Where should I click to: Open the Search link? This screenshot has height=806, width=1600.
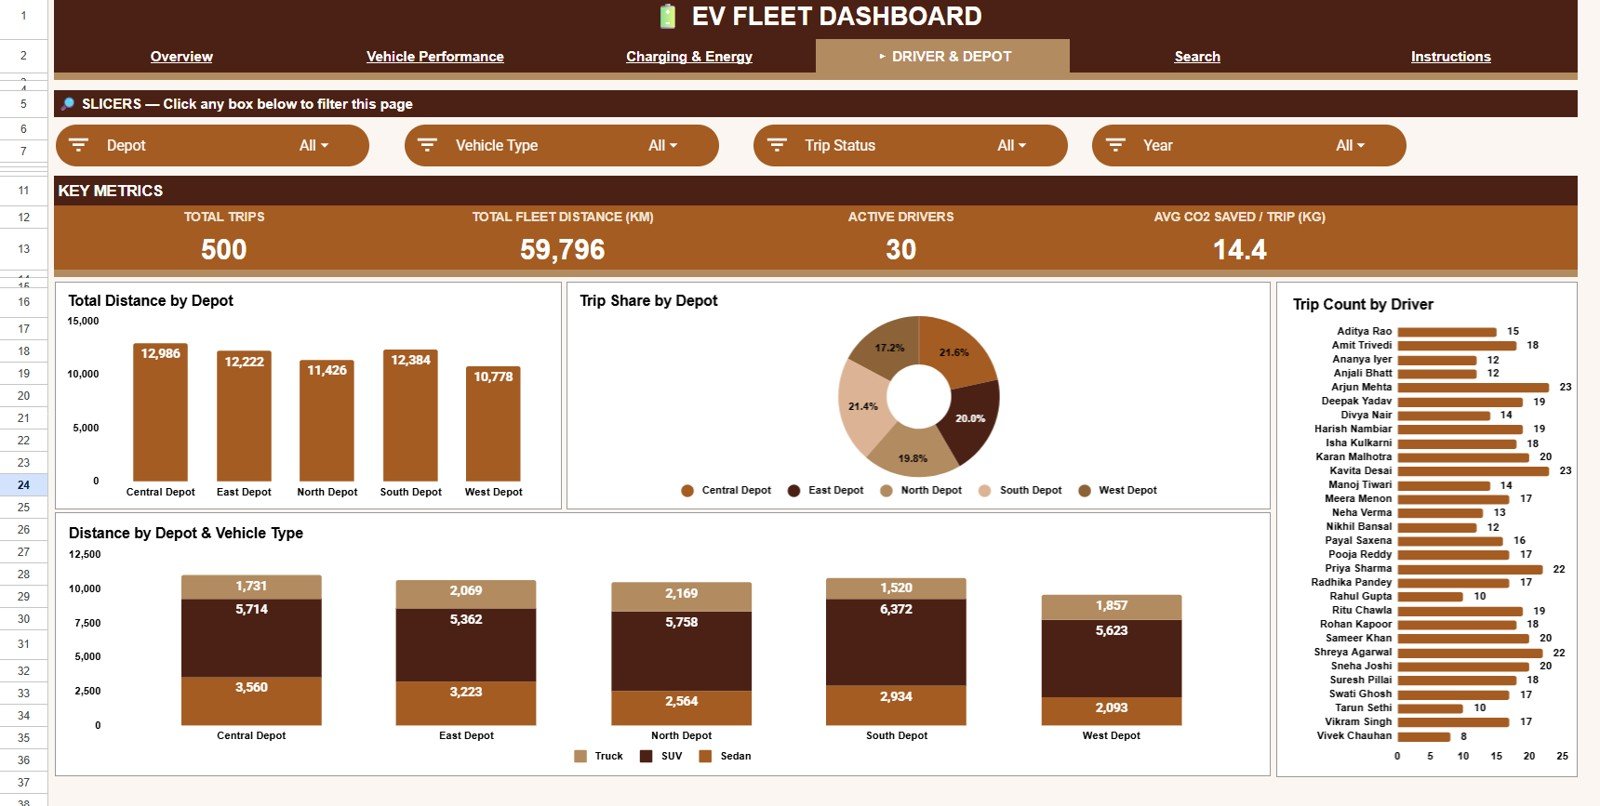point(1197,57)
